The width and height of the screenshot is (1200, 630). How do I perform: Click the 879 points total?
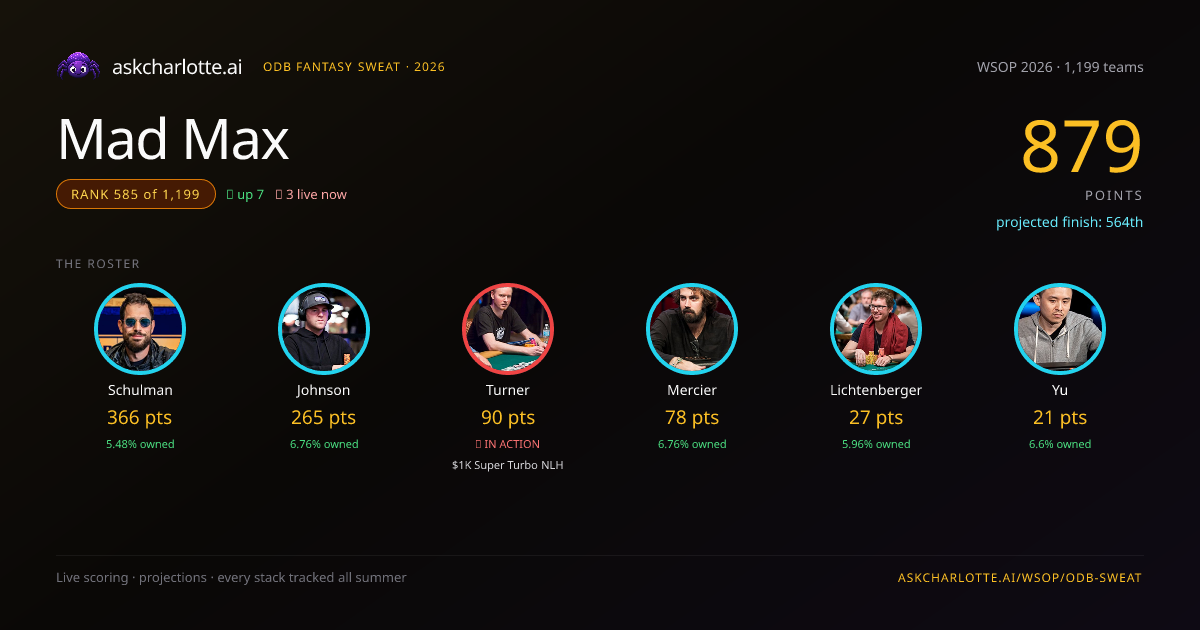(x=1082, y=147)
